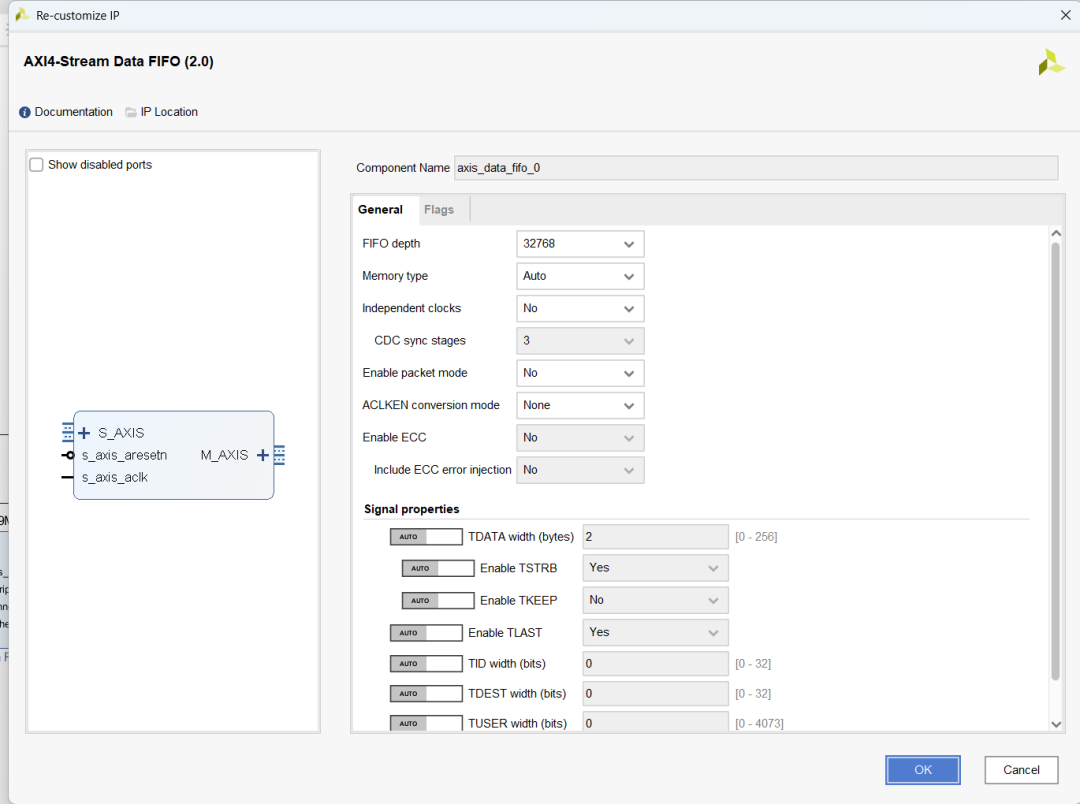Viewport: 1080px width, 804px height.
Task: Open the FIFO depth dropdown
Action: pyautogui.click(x=580, y=244)
